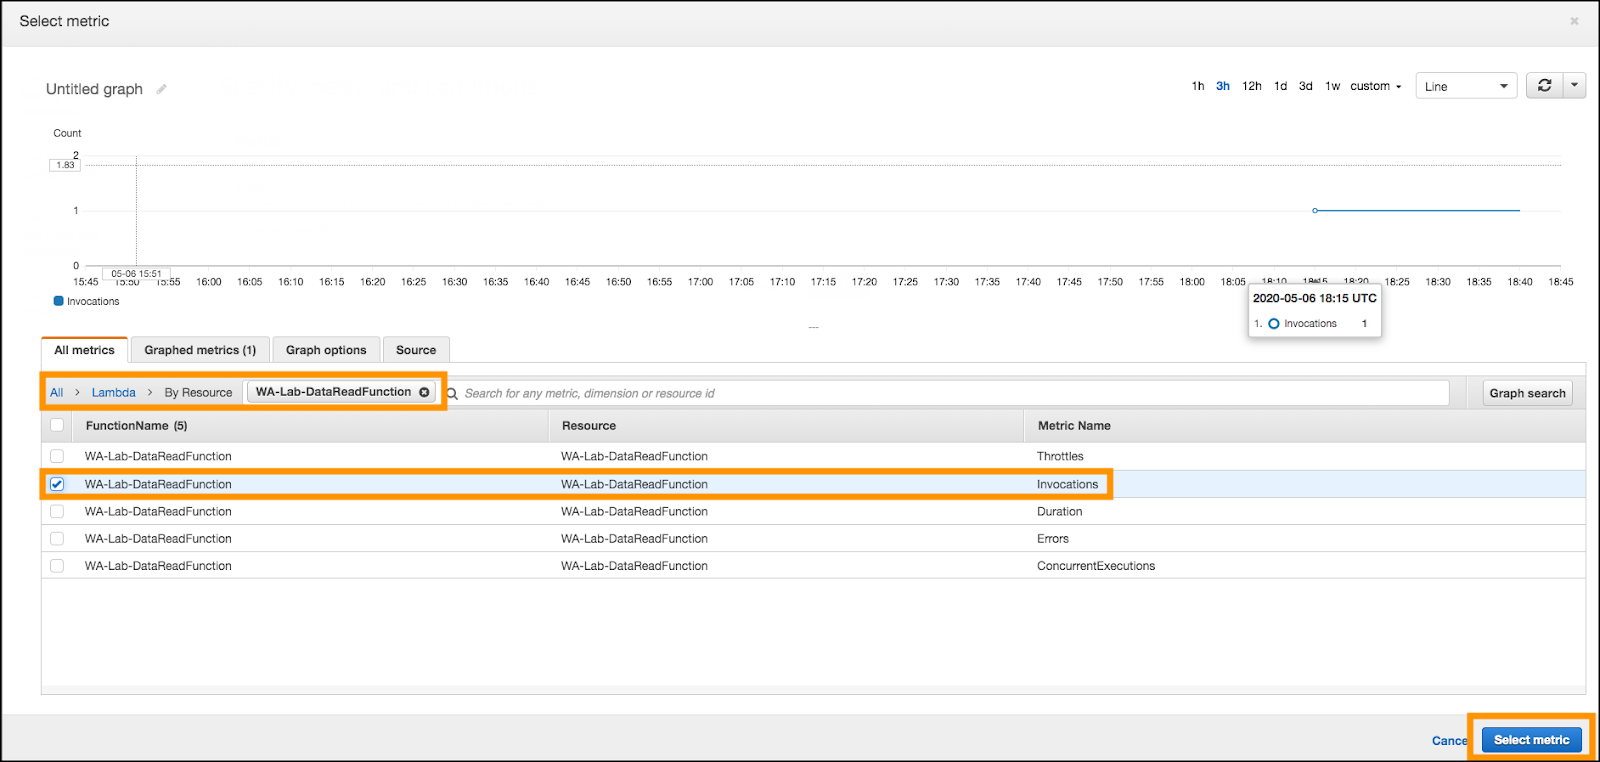Screen dimensions: 1600x762
Task: Expand the custom time range dropdown
Action: [1375, 87]
